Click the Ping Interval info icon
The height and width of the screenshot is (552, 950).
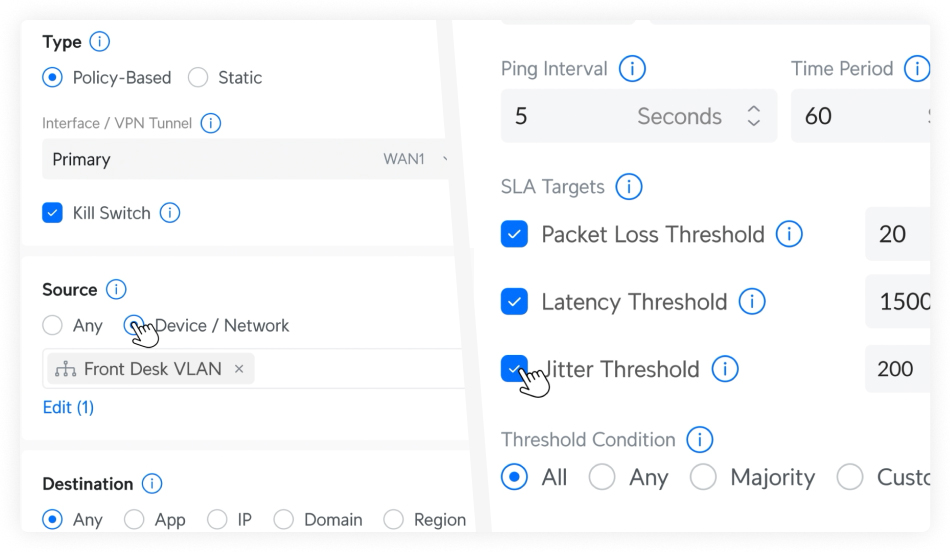coord(632,69)
